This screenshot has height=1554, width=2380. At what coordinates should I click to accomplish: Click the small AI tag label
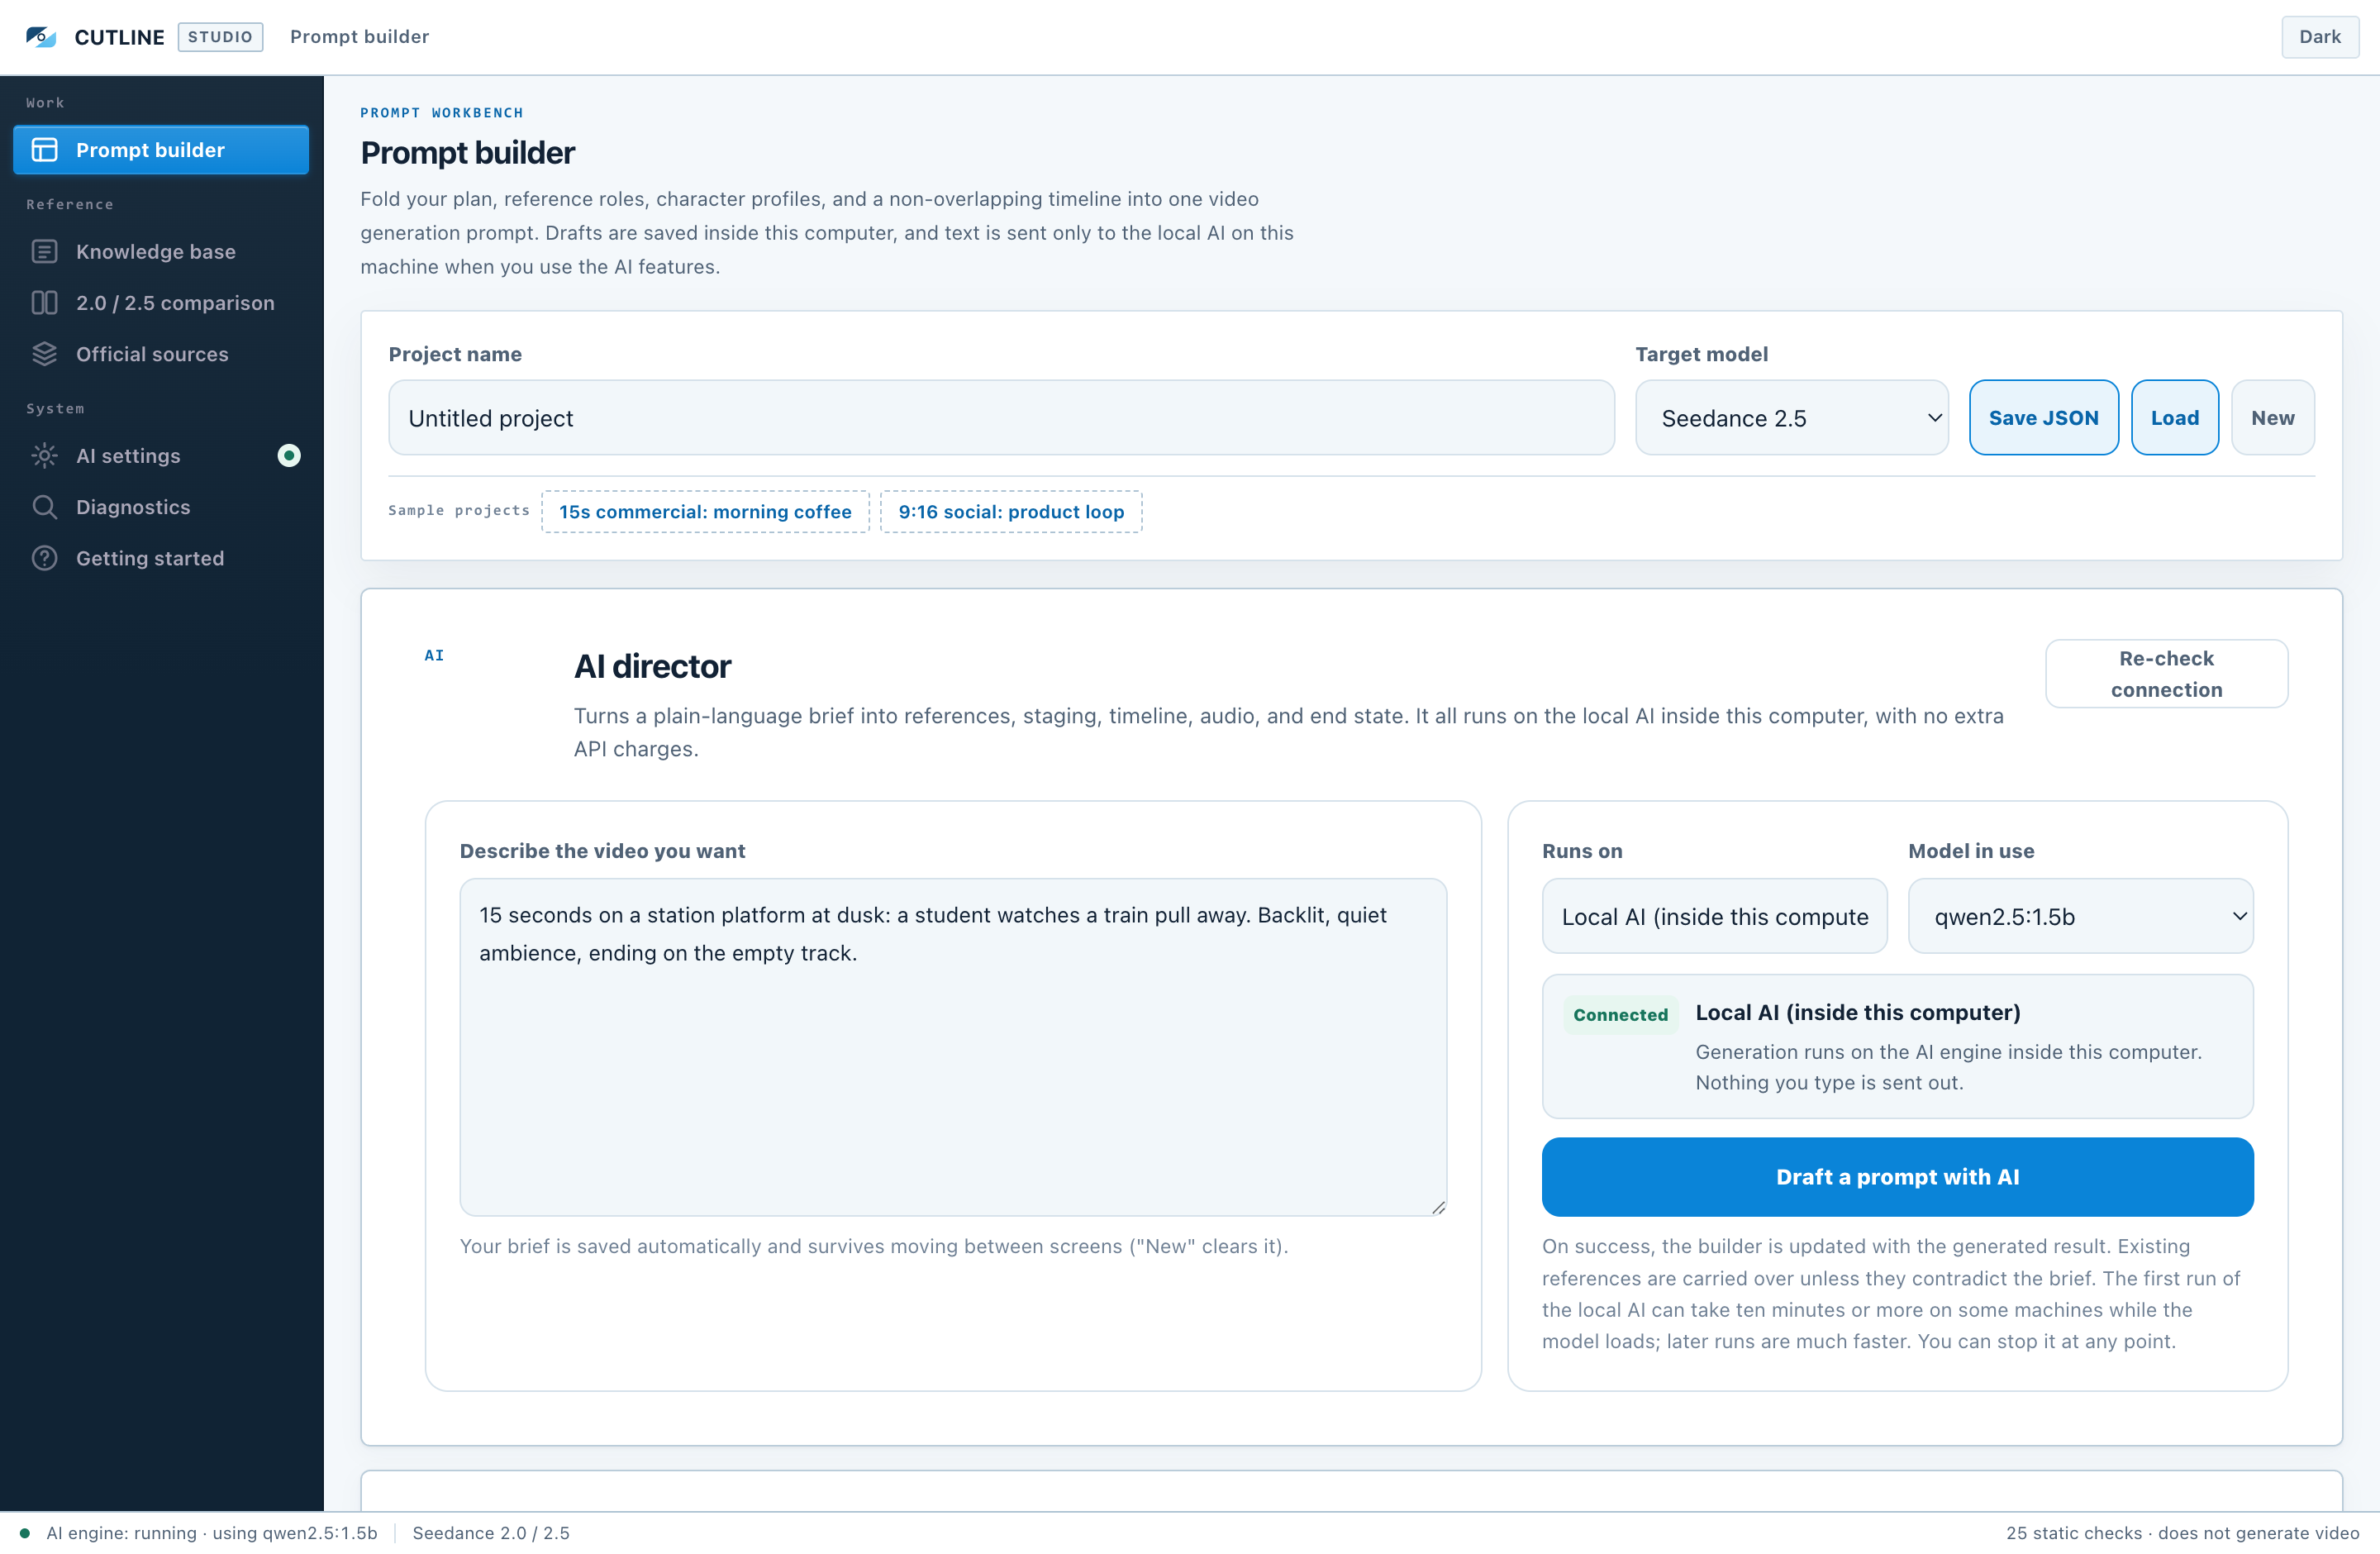434,656
